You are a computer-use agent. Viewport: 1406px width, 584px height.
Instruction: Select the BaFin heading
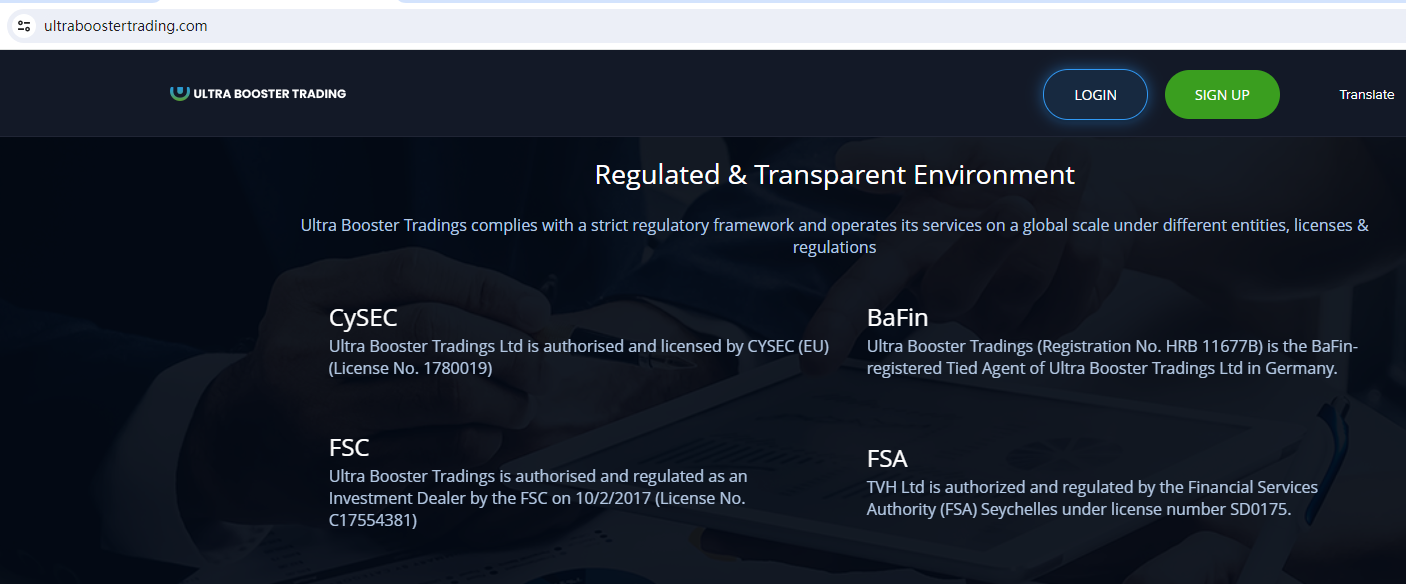tap(897, 318)
